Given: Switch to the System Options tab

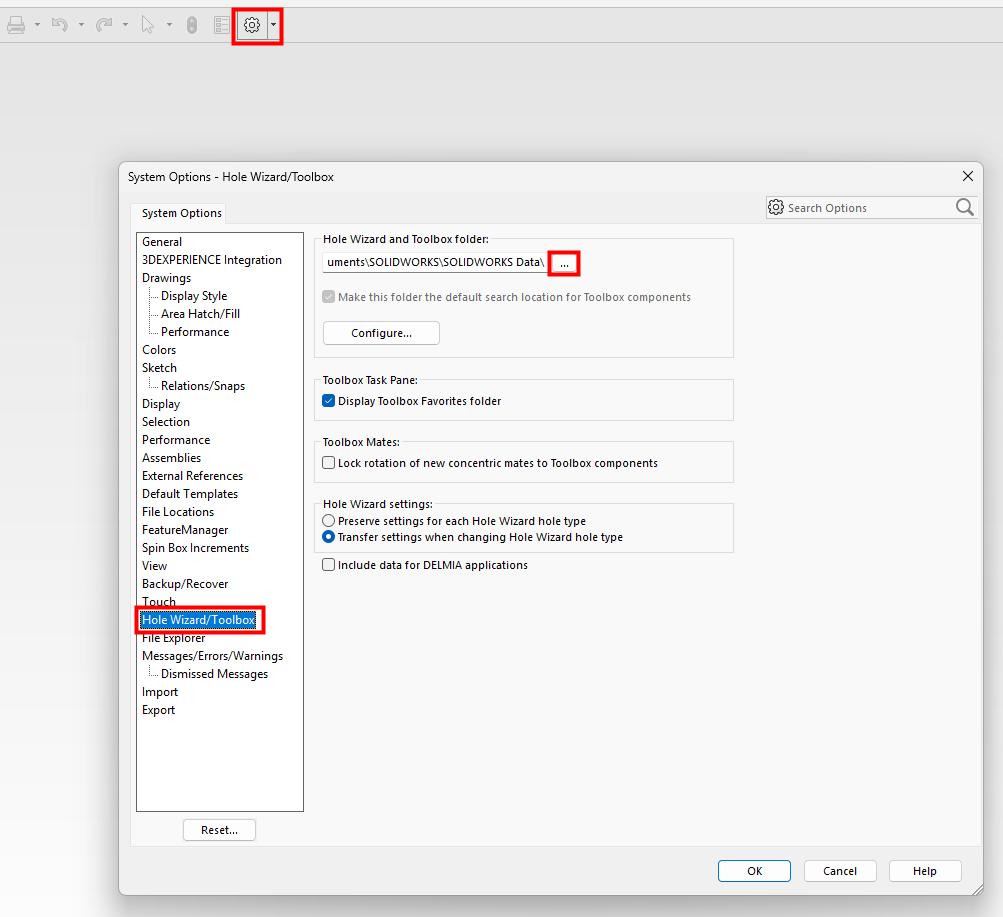Looking at the screenshot, I should click(178, 212).
